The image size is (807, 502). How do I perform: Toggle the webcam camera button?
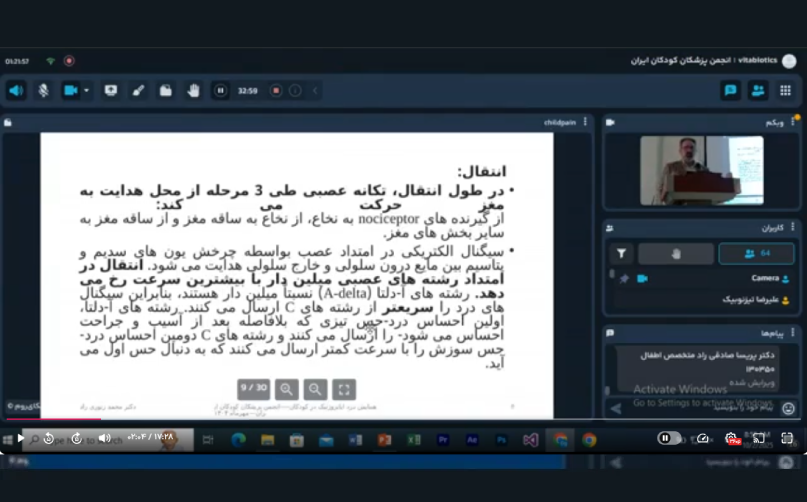tap(71, 91)
